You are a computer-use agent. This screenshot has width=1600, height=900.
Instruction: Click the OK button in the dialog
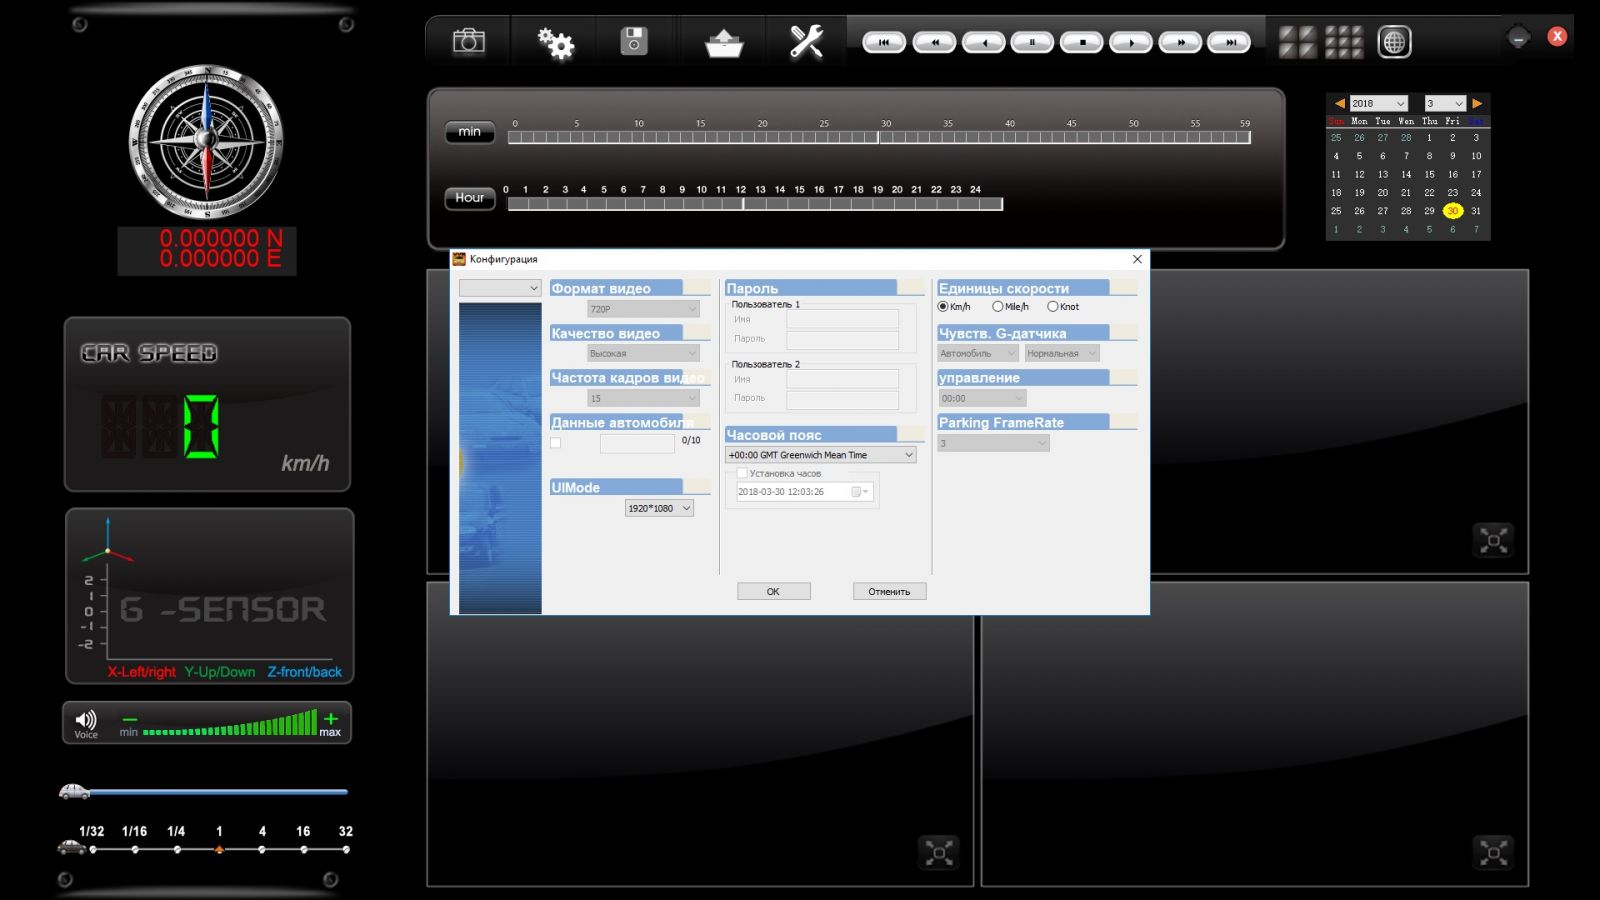coord(773,591)
